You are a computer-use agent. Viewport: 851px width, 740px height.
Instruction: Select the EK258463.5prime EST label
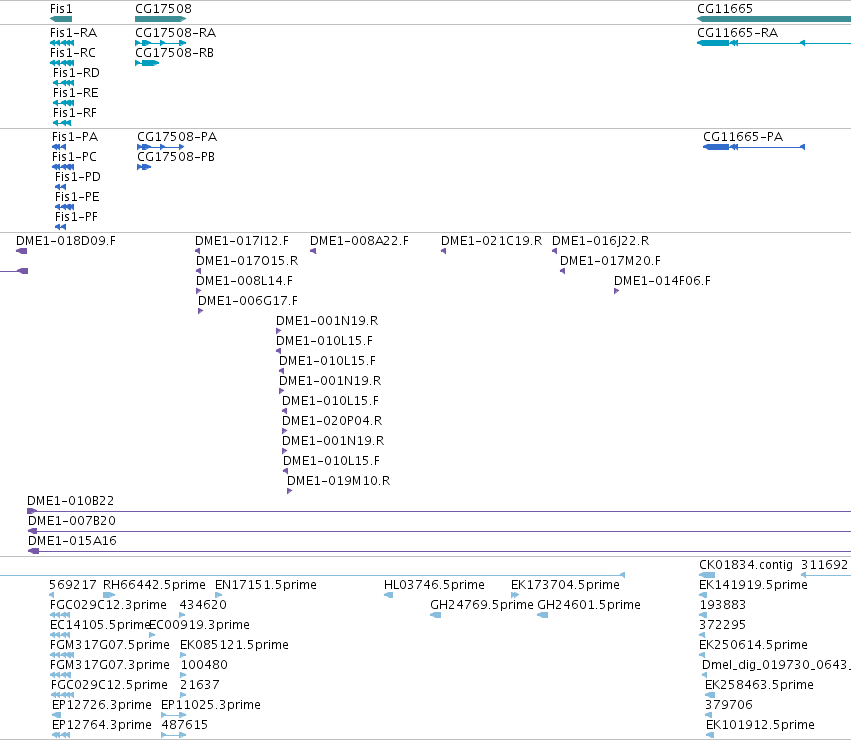[x=759, y=686]
